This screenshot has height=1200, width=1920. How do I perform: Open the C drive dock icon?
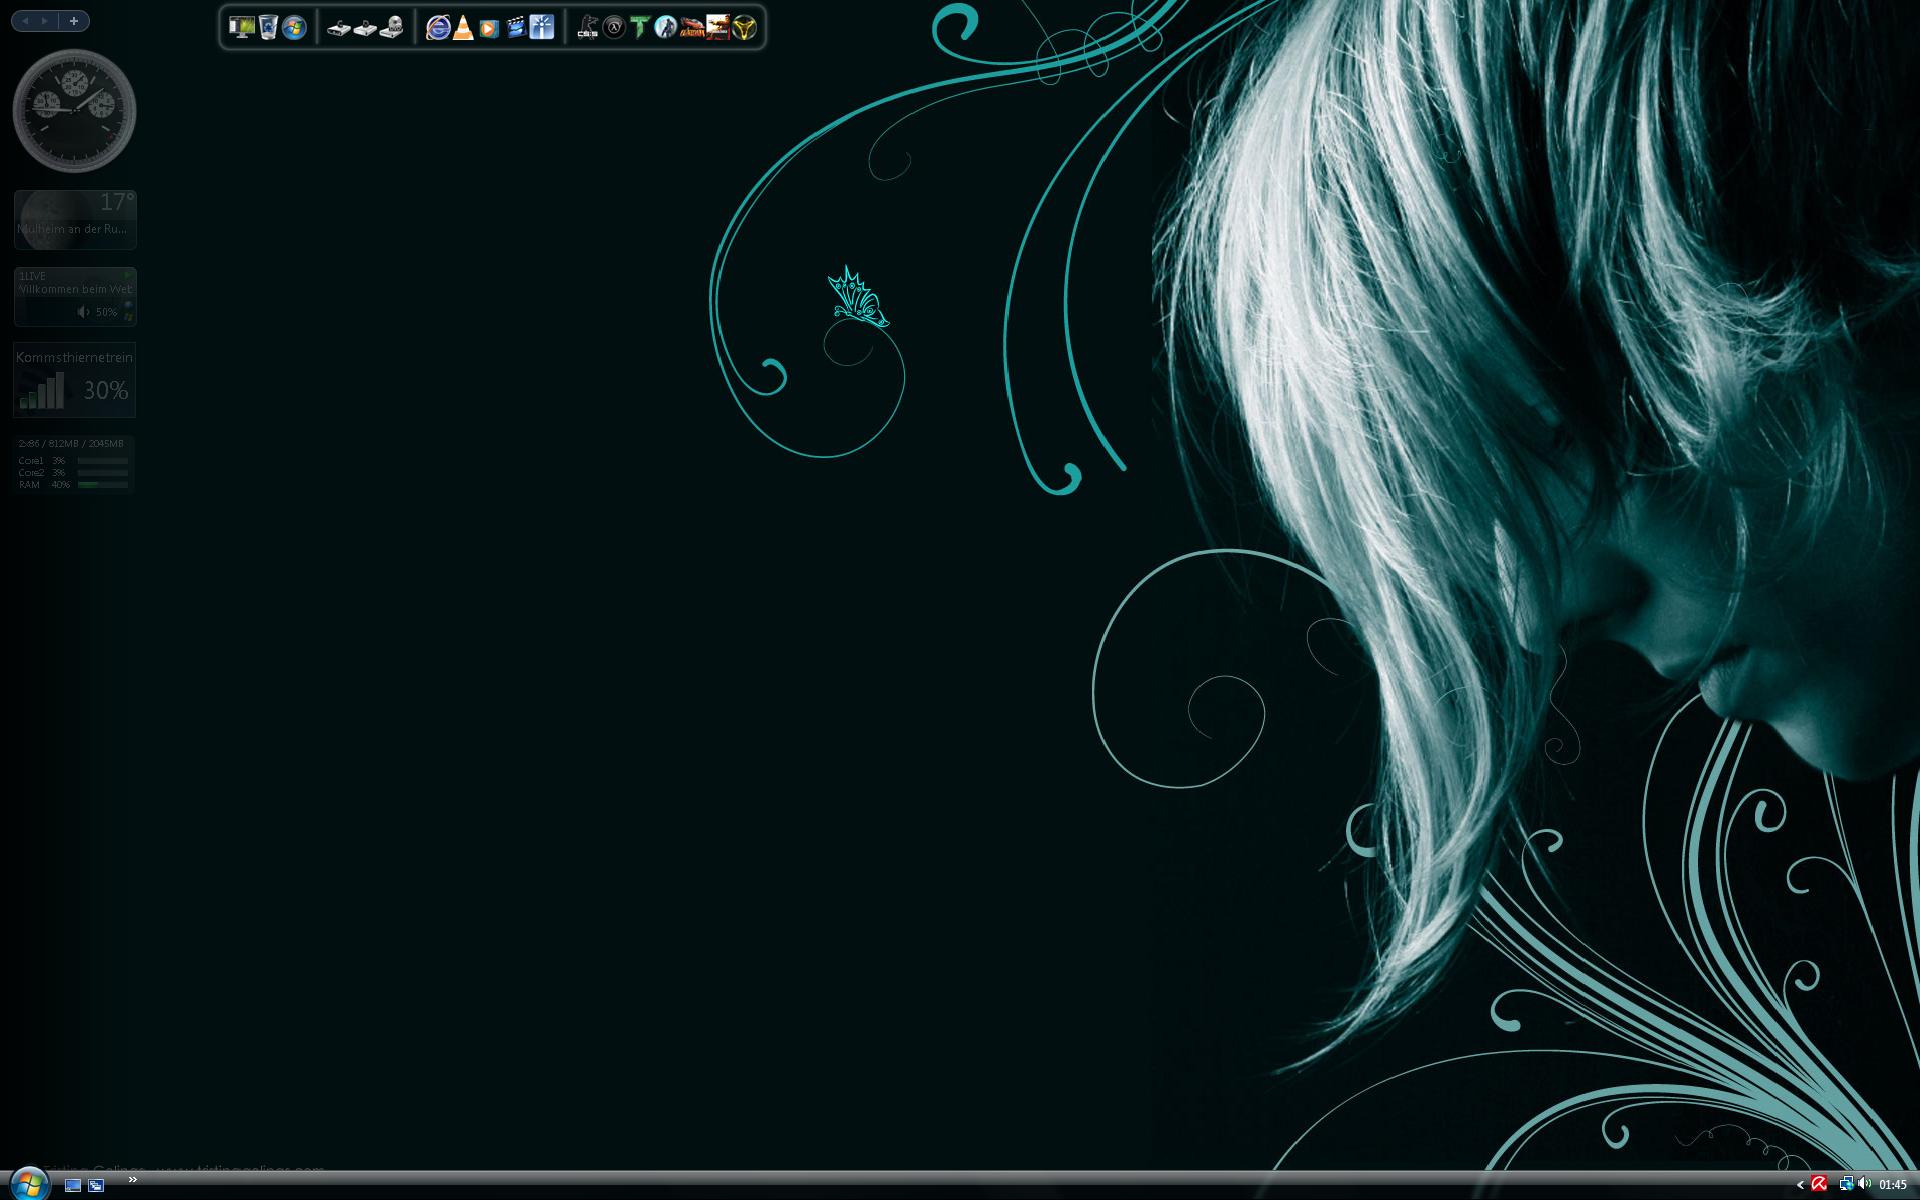(339, 28)
